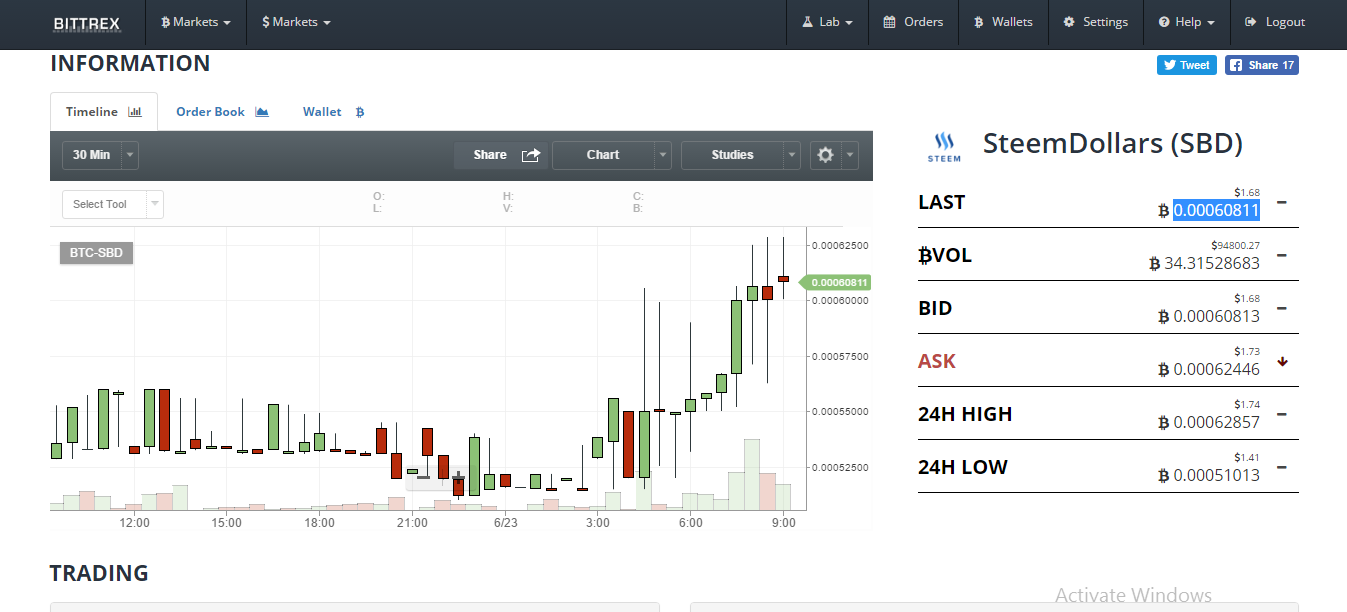Click the Chart type button
1347x612 pixels.
pyautogui.click(x=603, y=155)
